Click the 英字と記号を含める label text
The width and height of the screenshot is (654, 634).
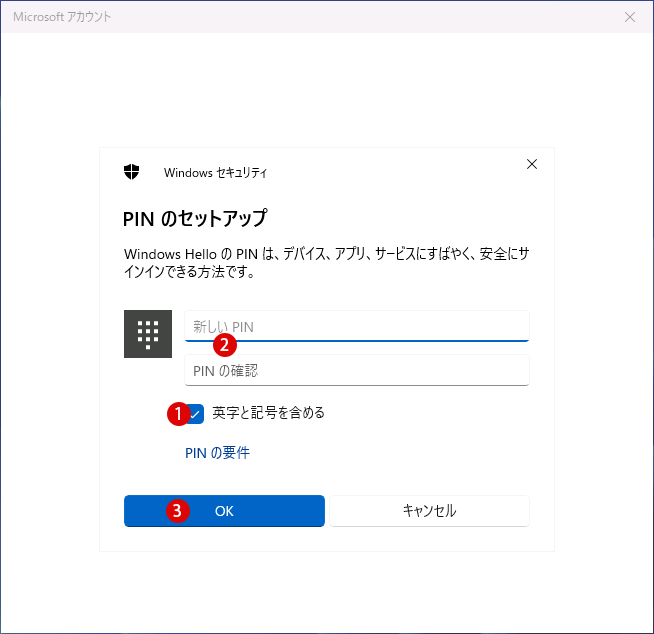pyautogui.click(x=269, y=413)
